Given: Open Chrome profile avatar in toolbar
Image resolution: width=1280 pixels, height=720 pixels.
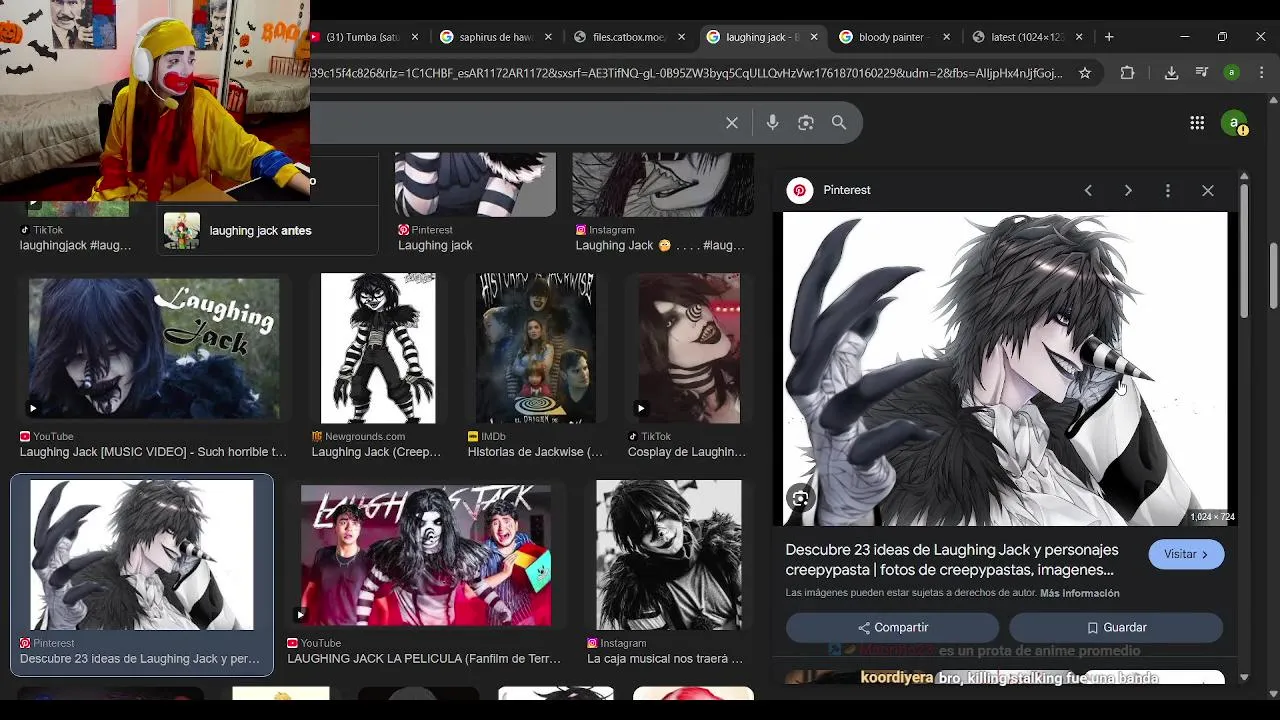Looking at the screenshot, I should pos(1232,73).
